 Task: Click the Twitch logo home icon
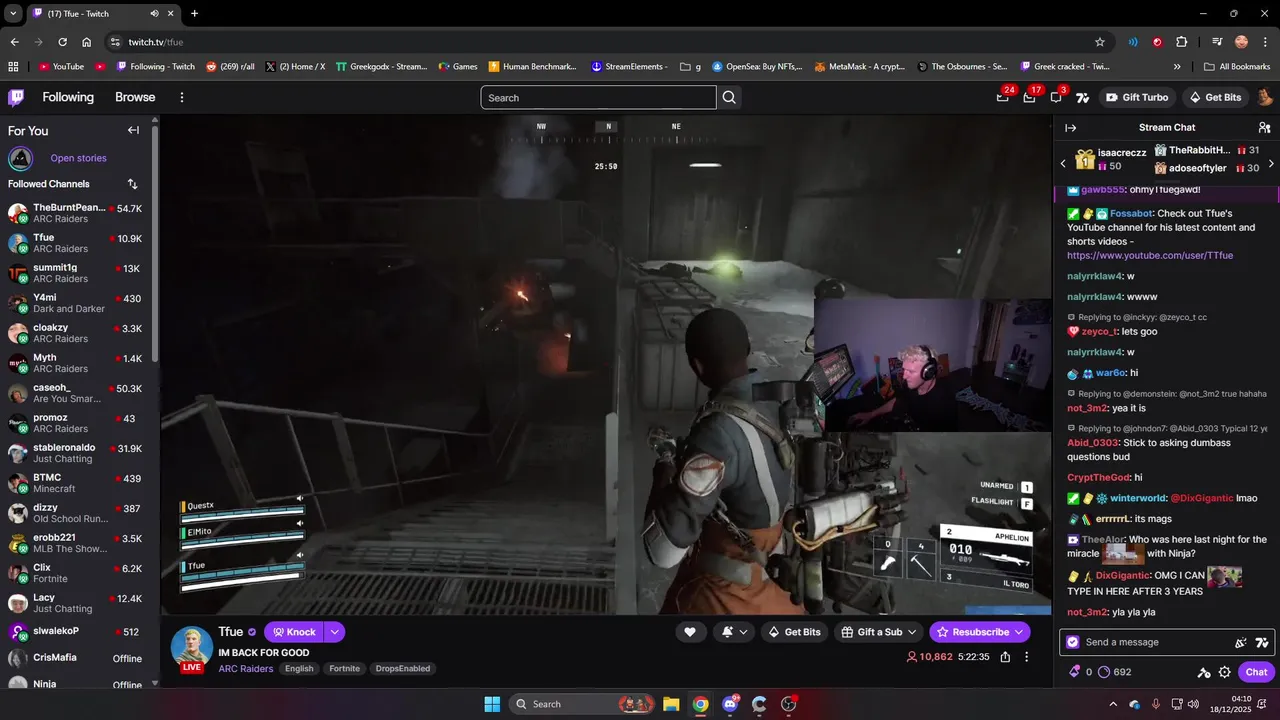pyautogui.click(x=16, y=97)
